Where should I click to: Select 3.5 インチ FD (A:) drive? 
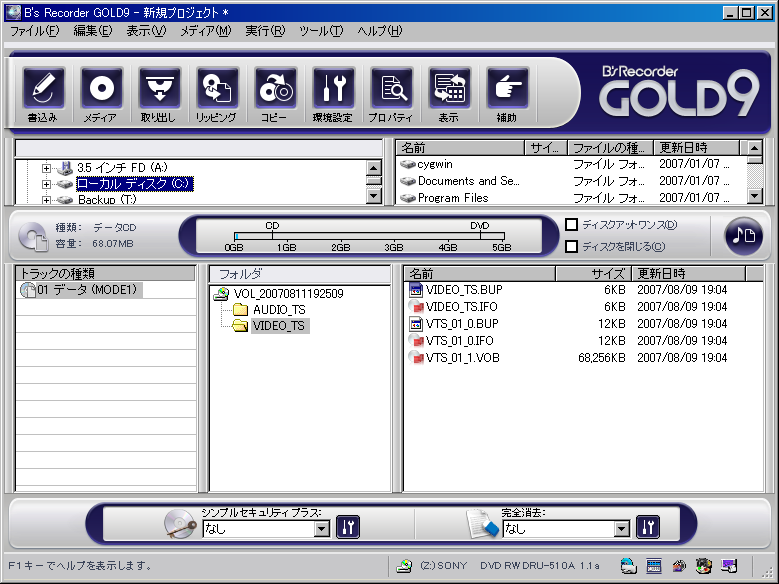[122, 168]
